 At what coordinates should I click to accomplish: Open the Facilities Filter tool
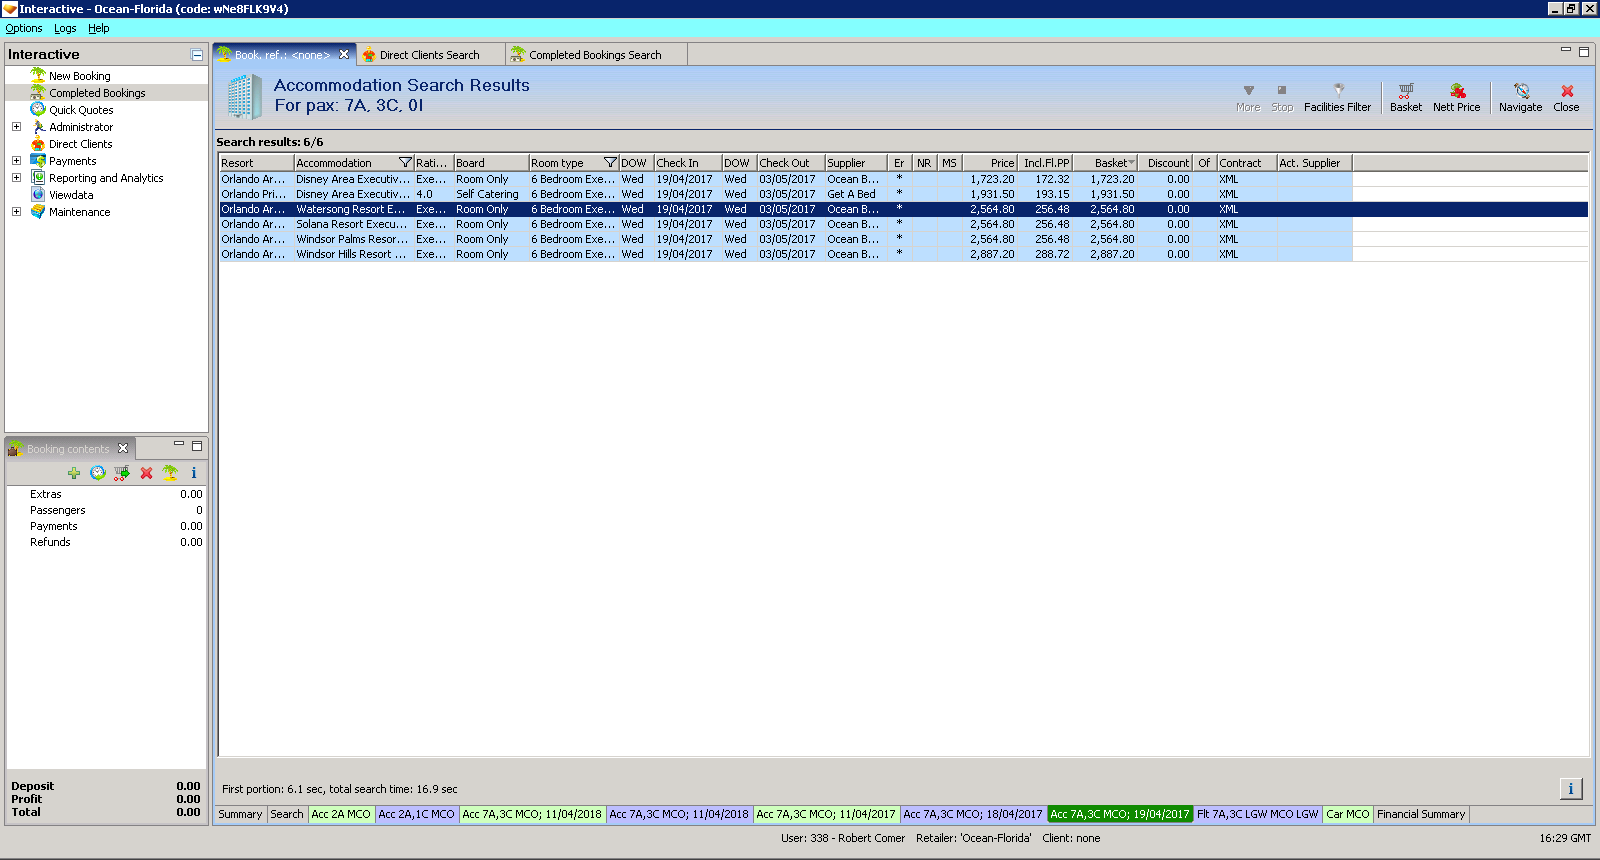[1337, 98]
